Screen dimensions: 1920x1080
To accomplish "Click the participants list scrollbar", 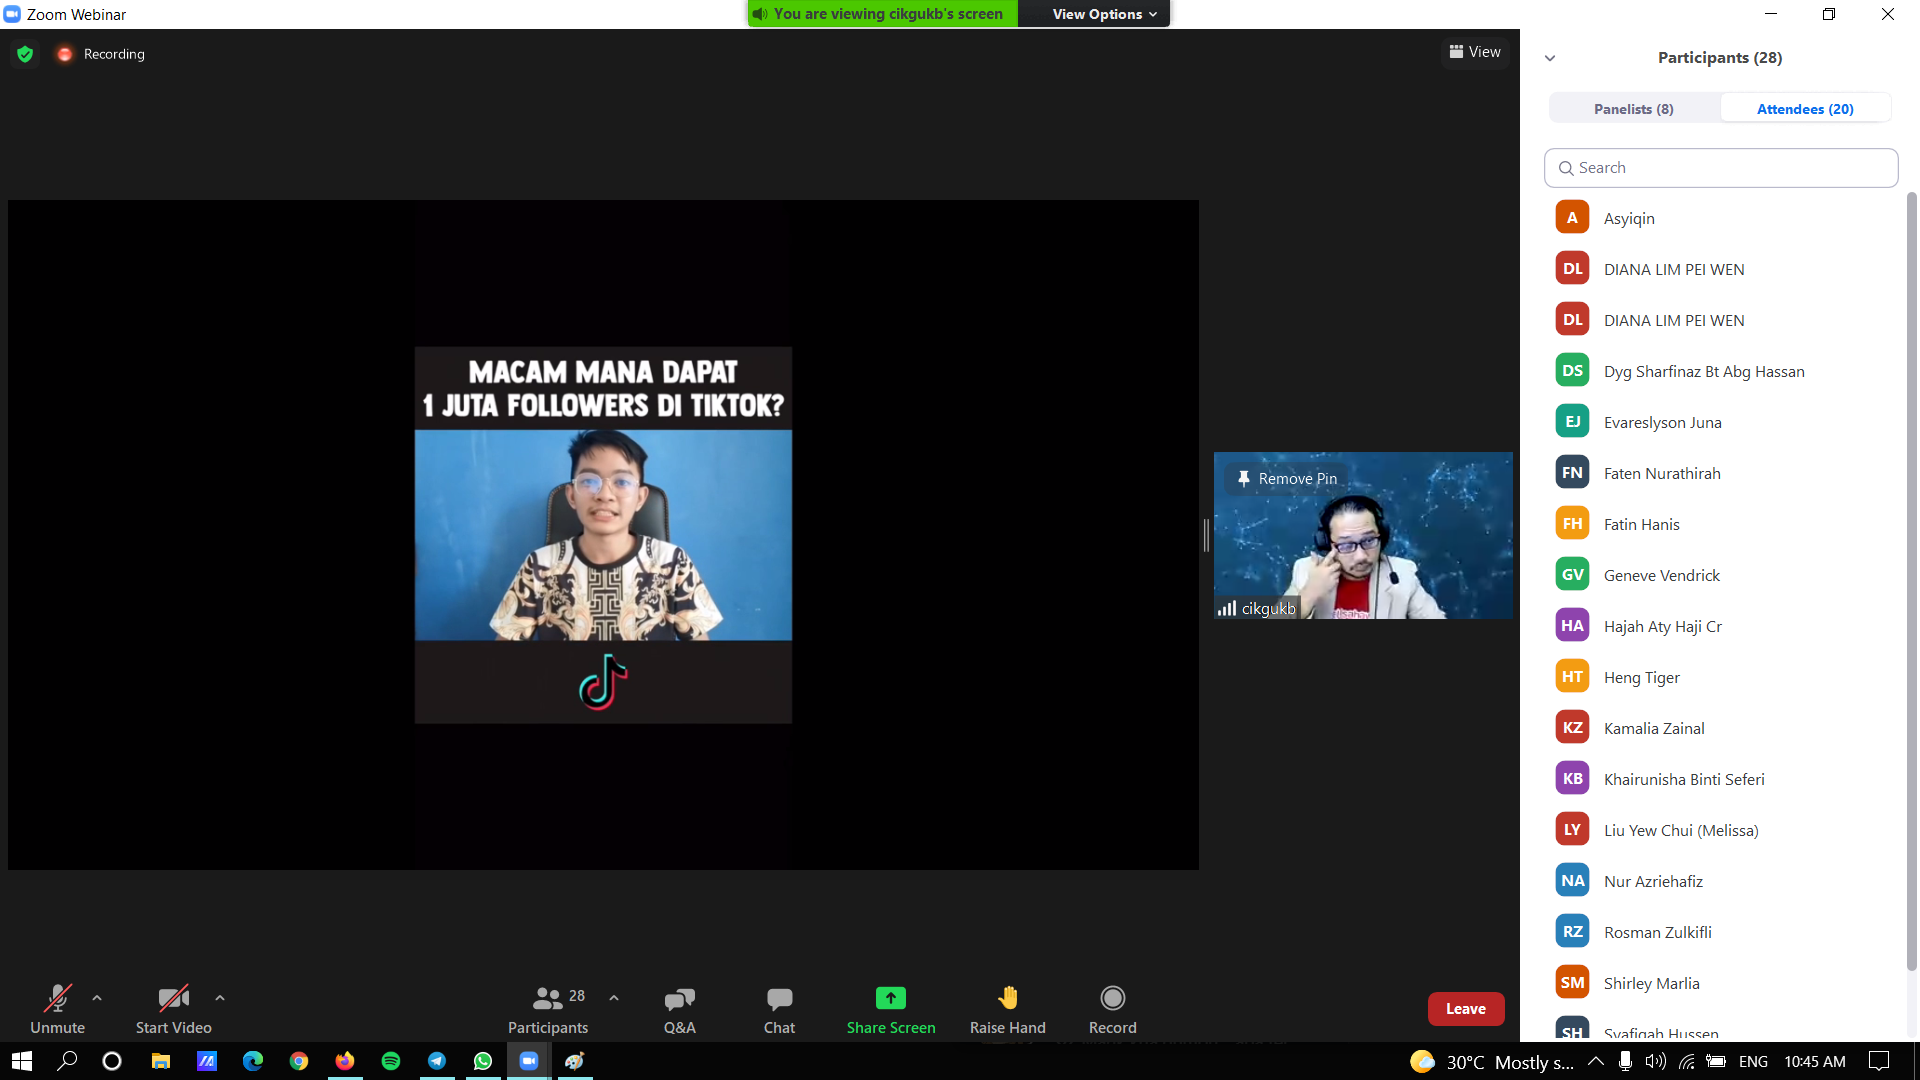I will coord(1911,580).
